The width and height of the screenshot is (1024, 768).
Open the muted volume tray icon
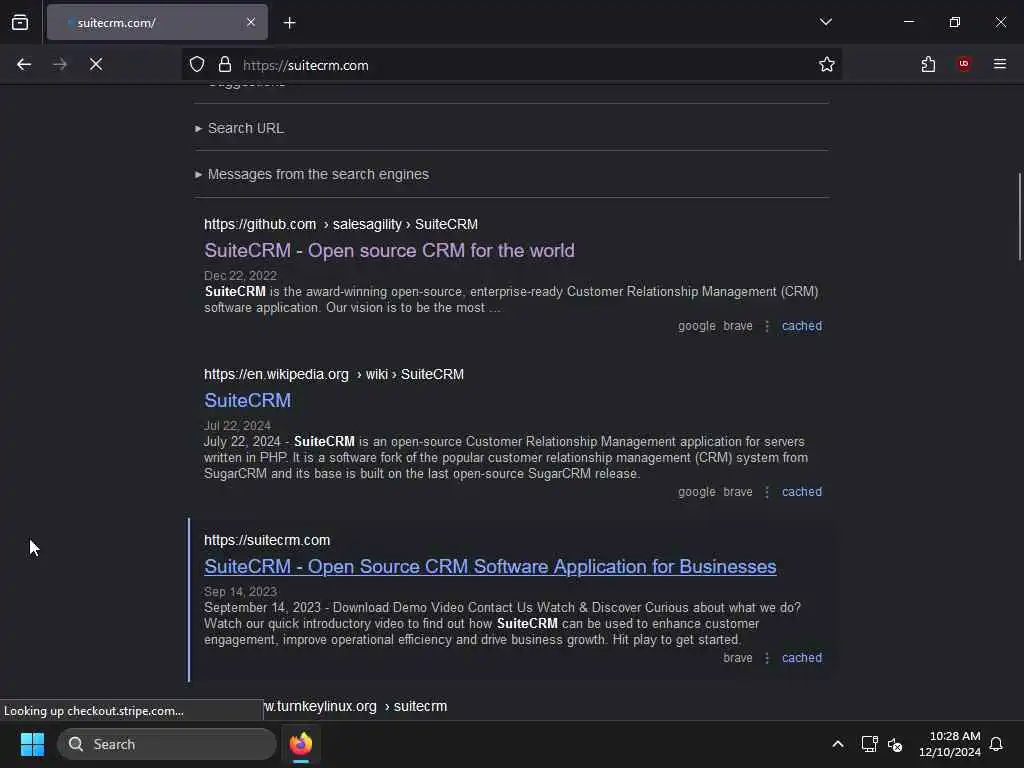(895, 744)
